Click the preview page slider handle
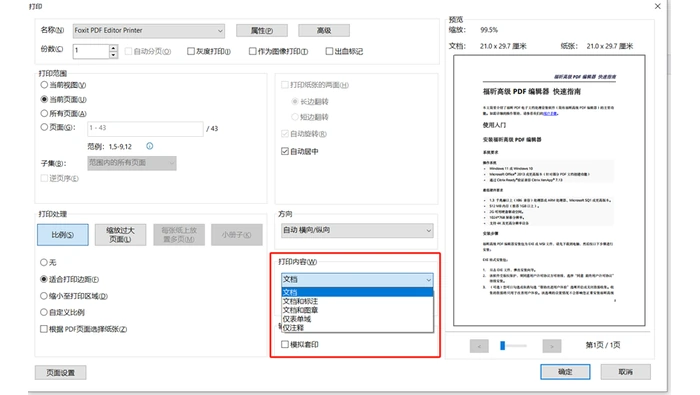The image size is (700, 395). pos(503,345)
